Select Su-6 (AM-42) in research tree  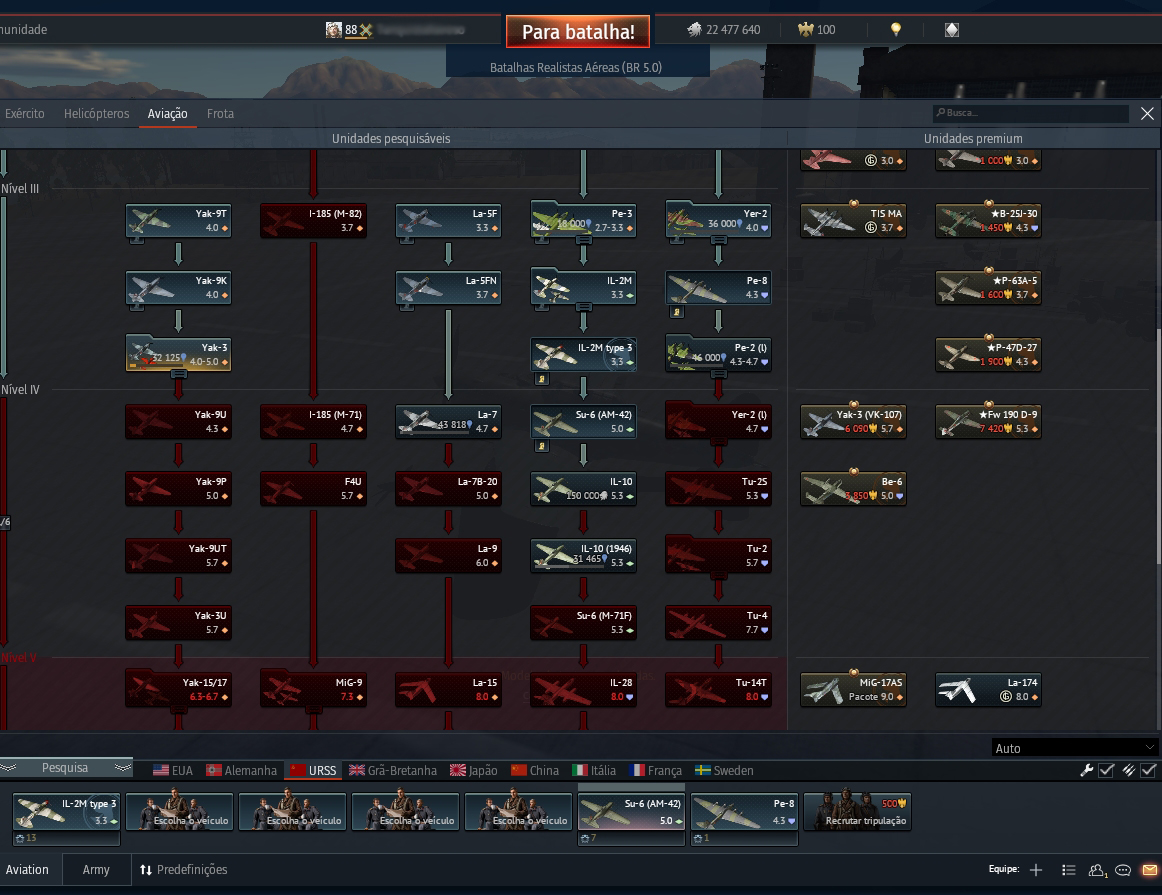point(583,422)
